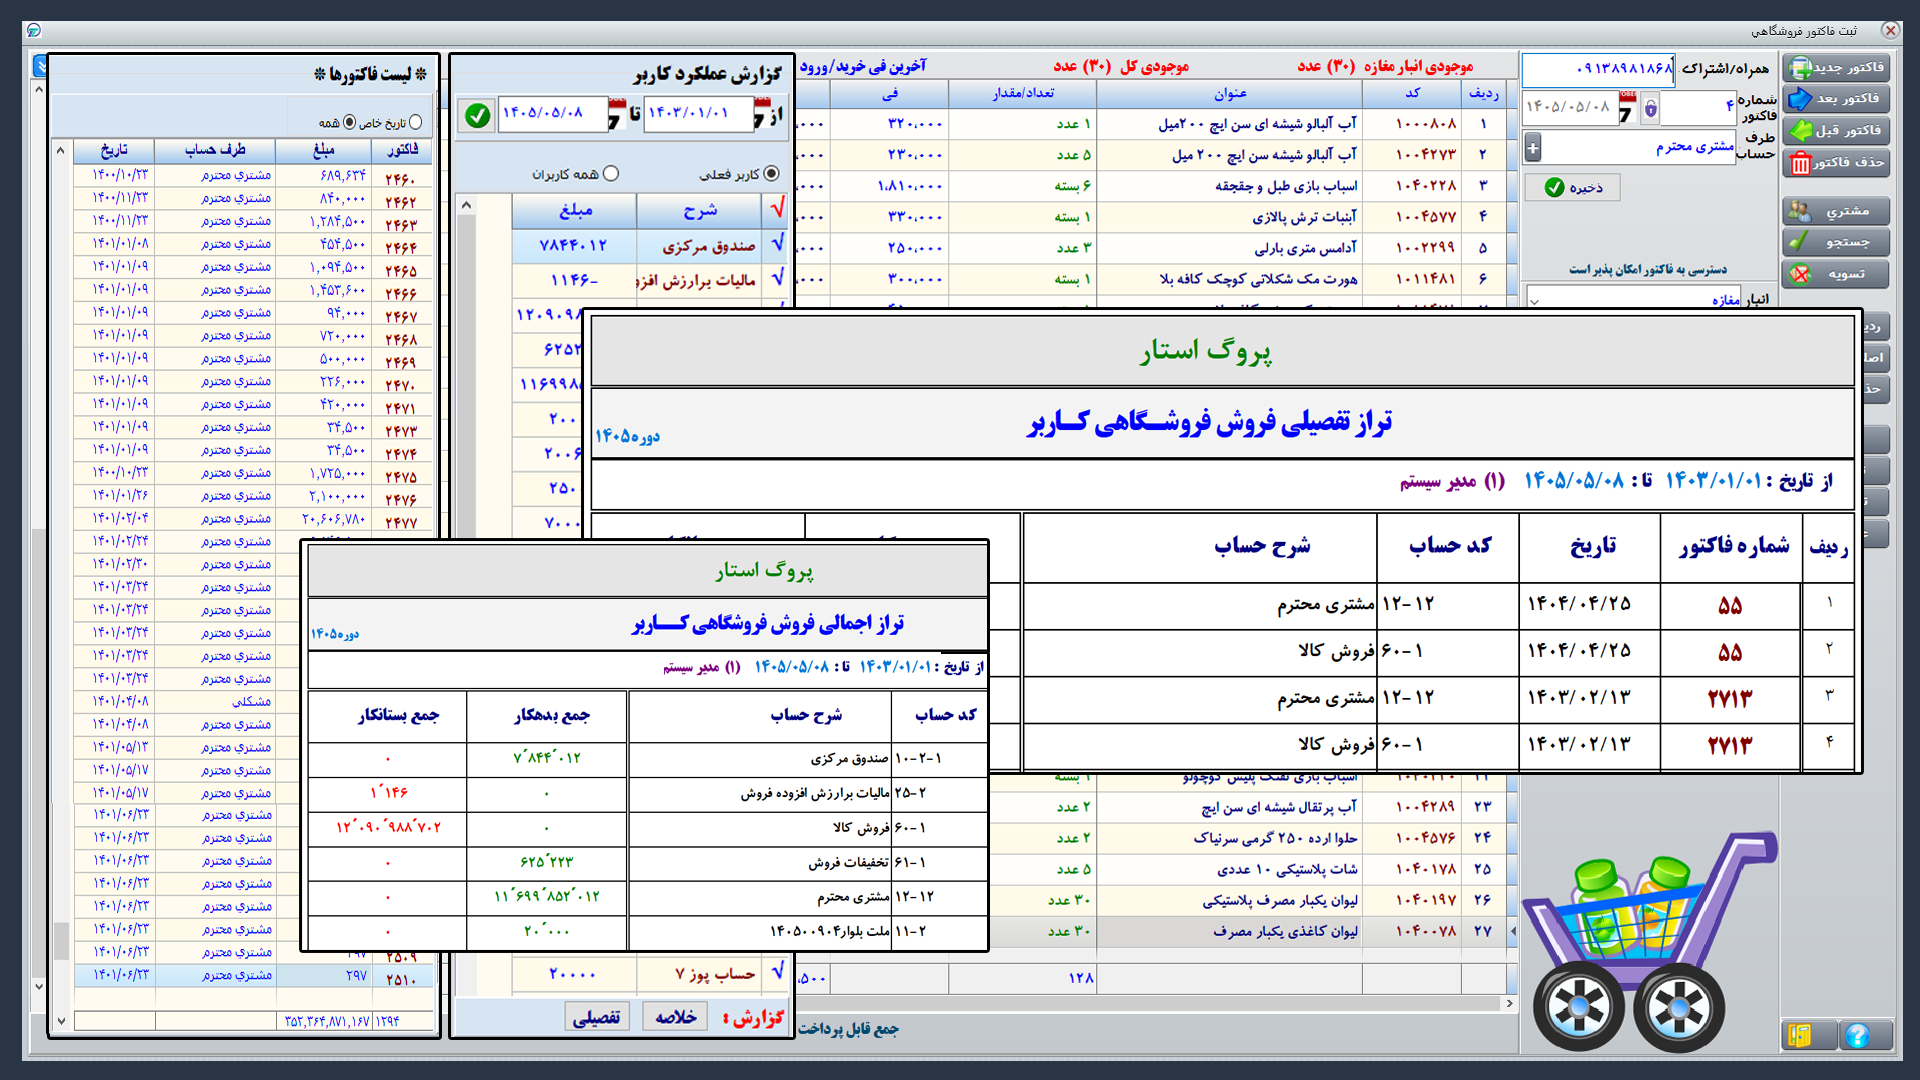Click the purple lock icon beside invoice number
The image size is (1920, 1080).
click(1651, 107)
